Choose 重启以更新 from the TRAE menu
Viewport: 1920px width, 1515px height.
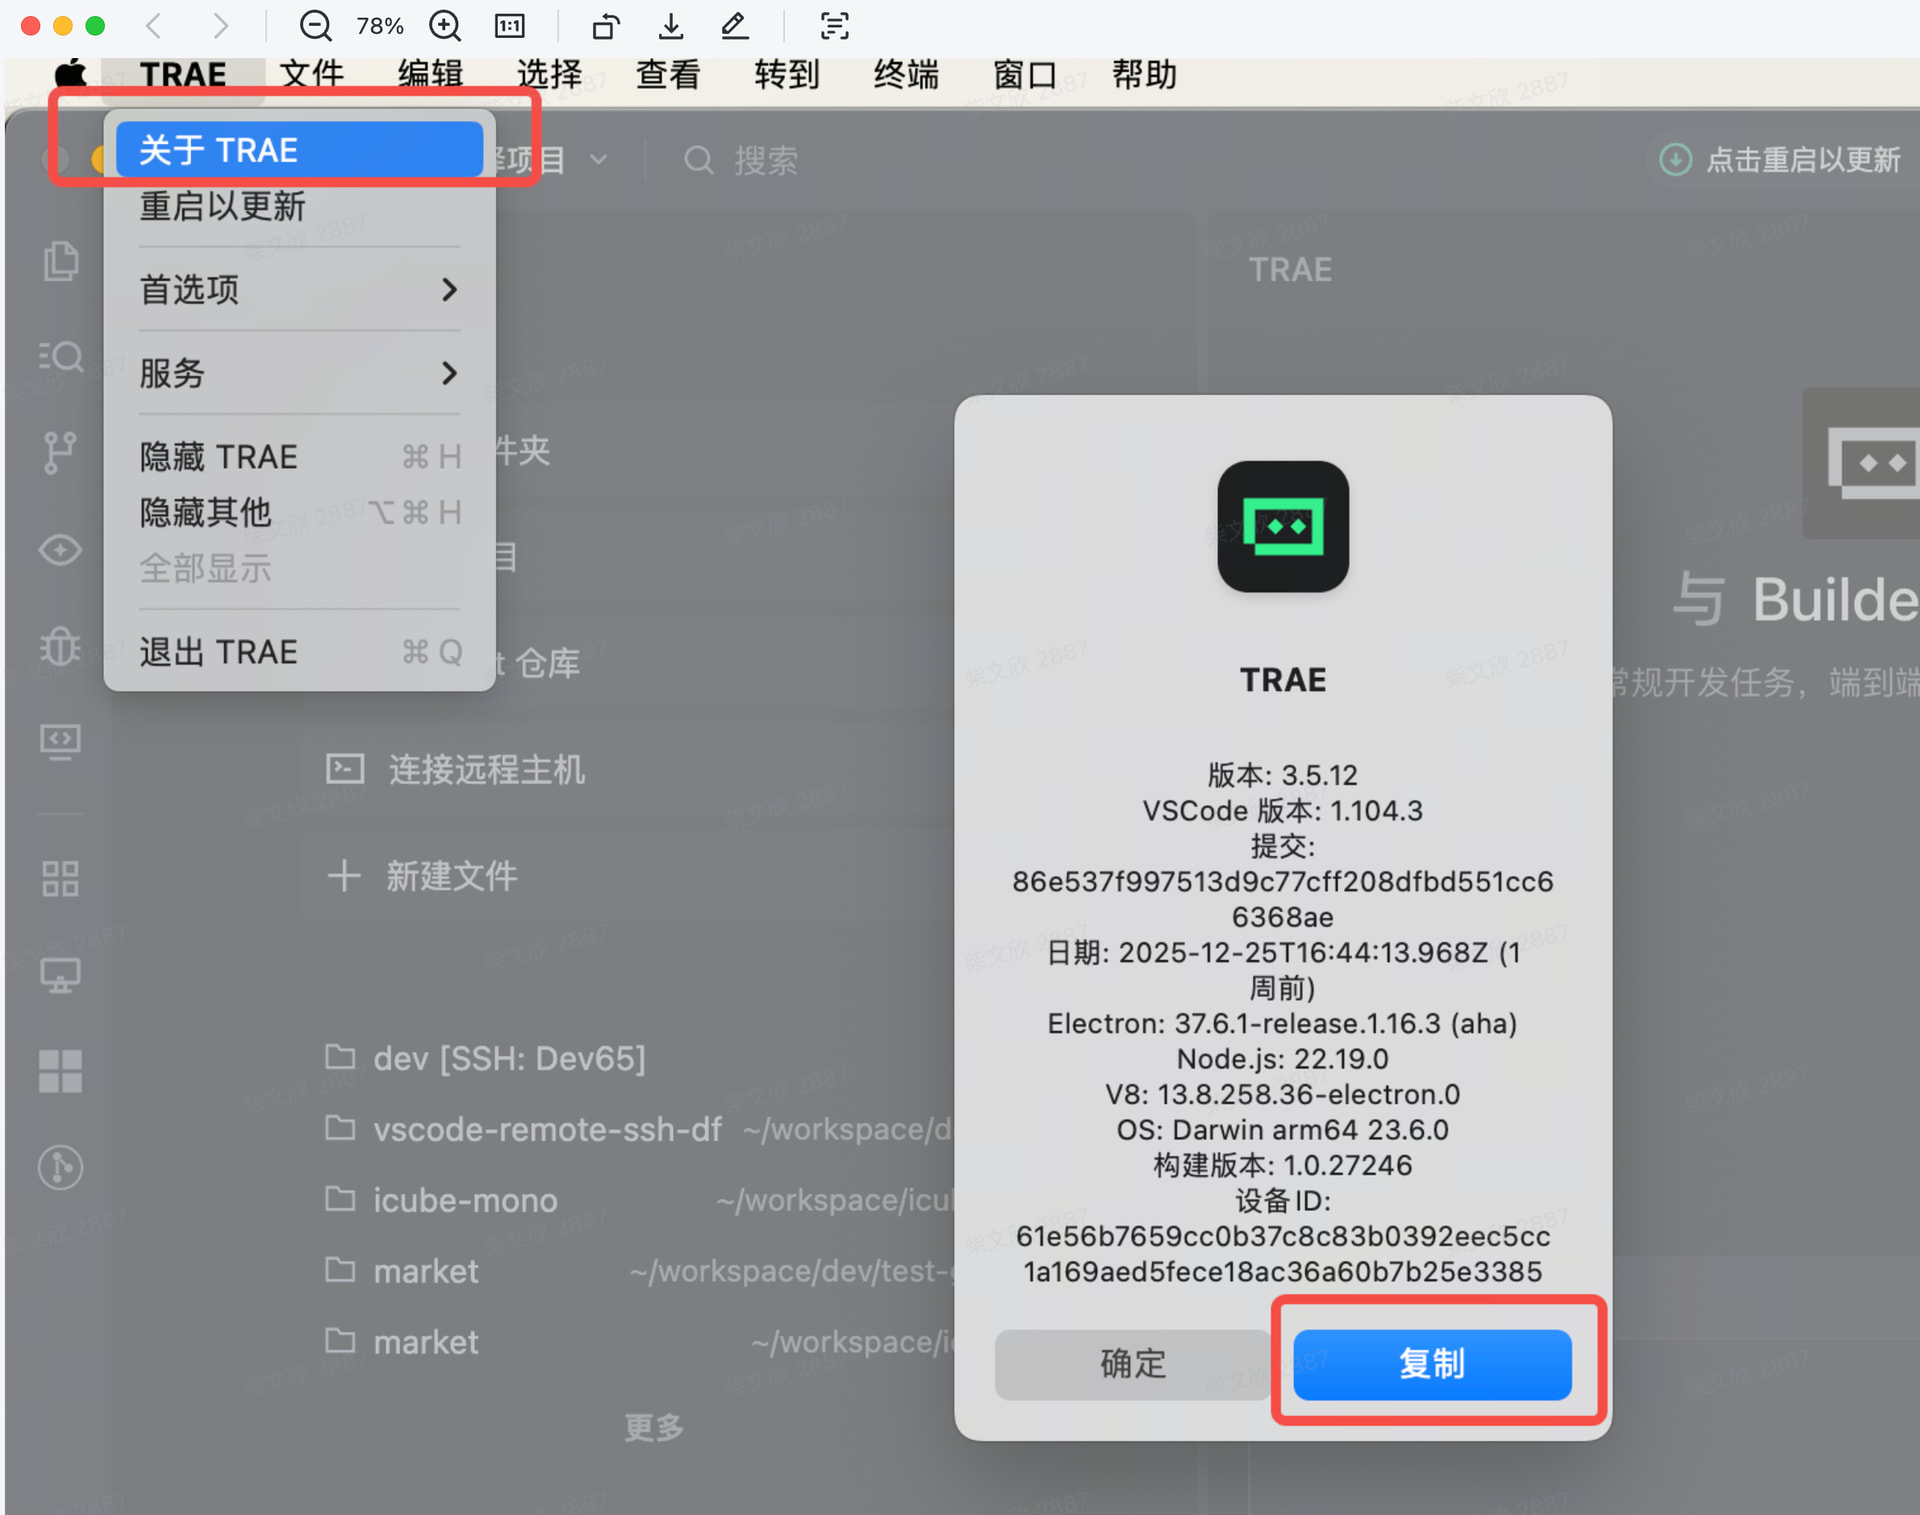point(299,206)
